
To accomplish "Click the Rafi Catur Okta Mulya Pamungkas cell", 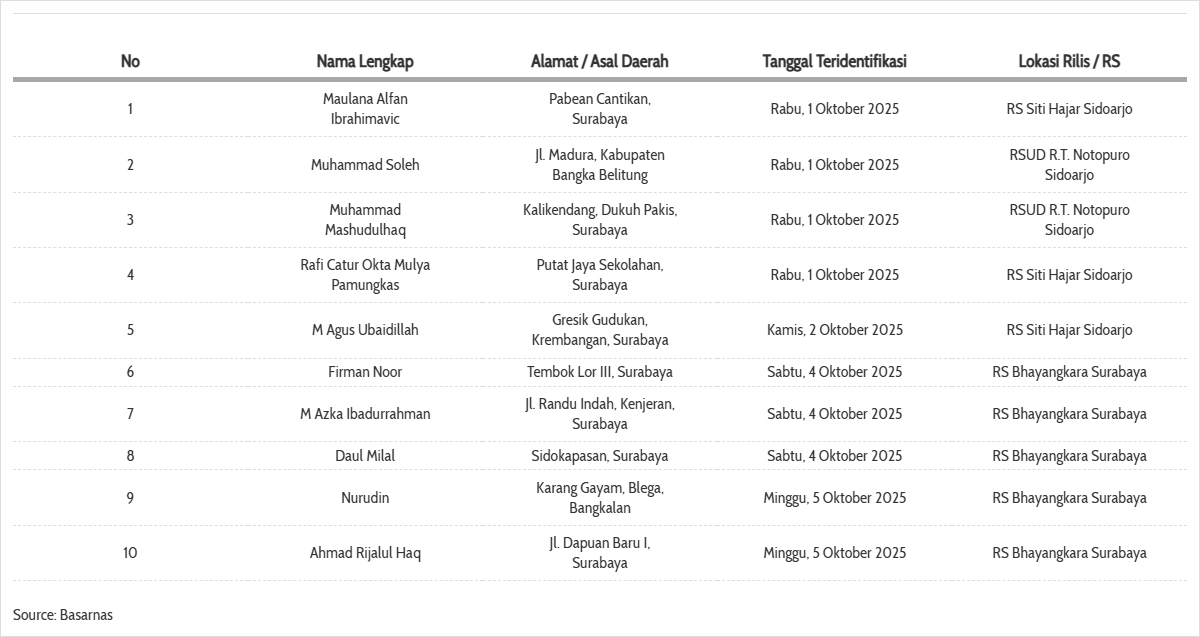I will pos(365,275).
